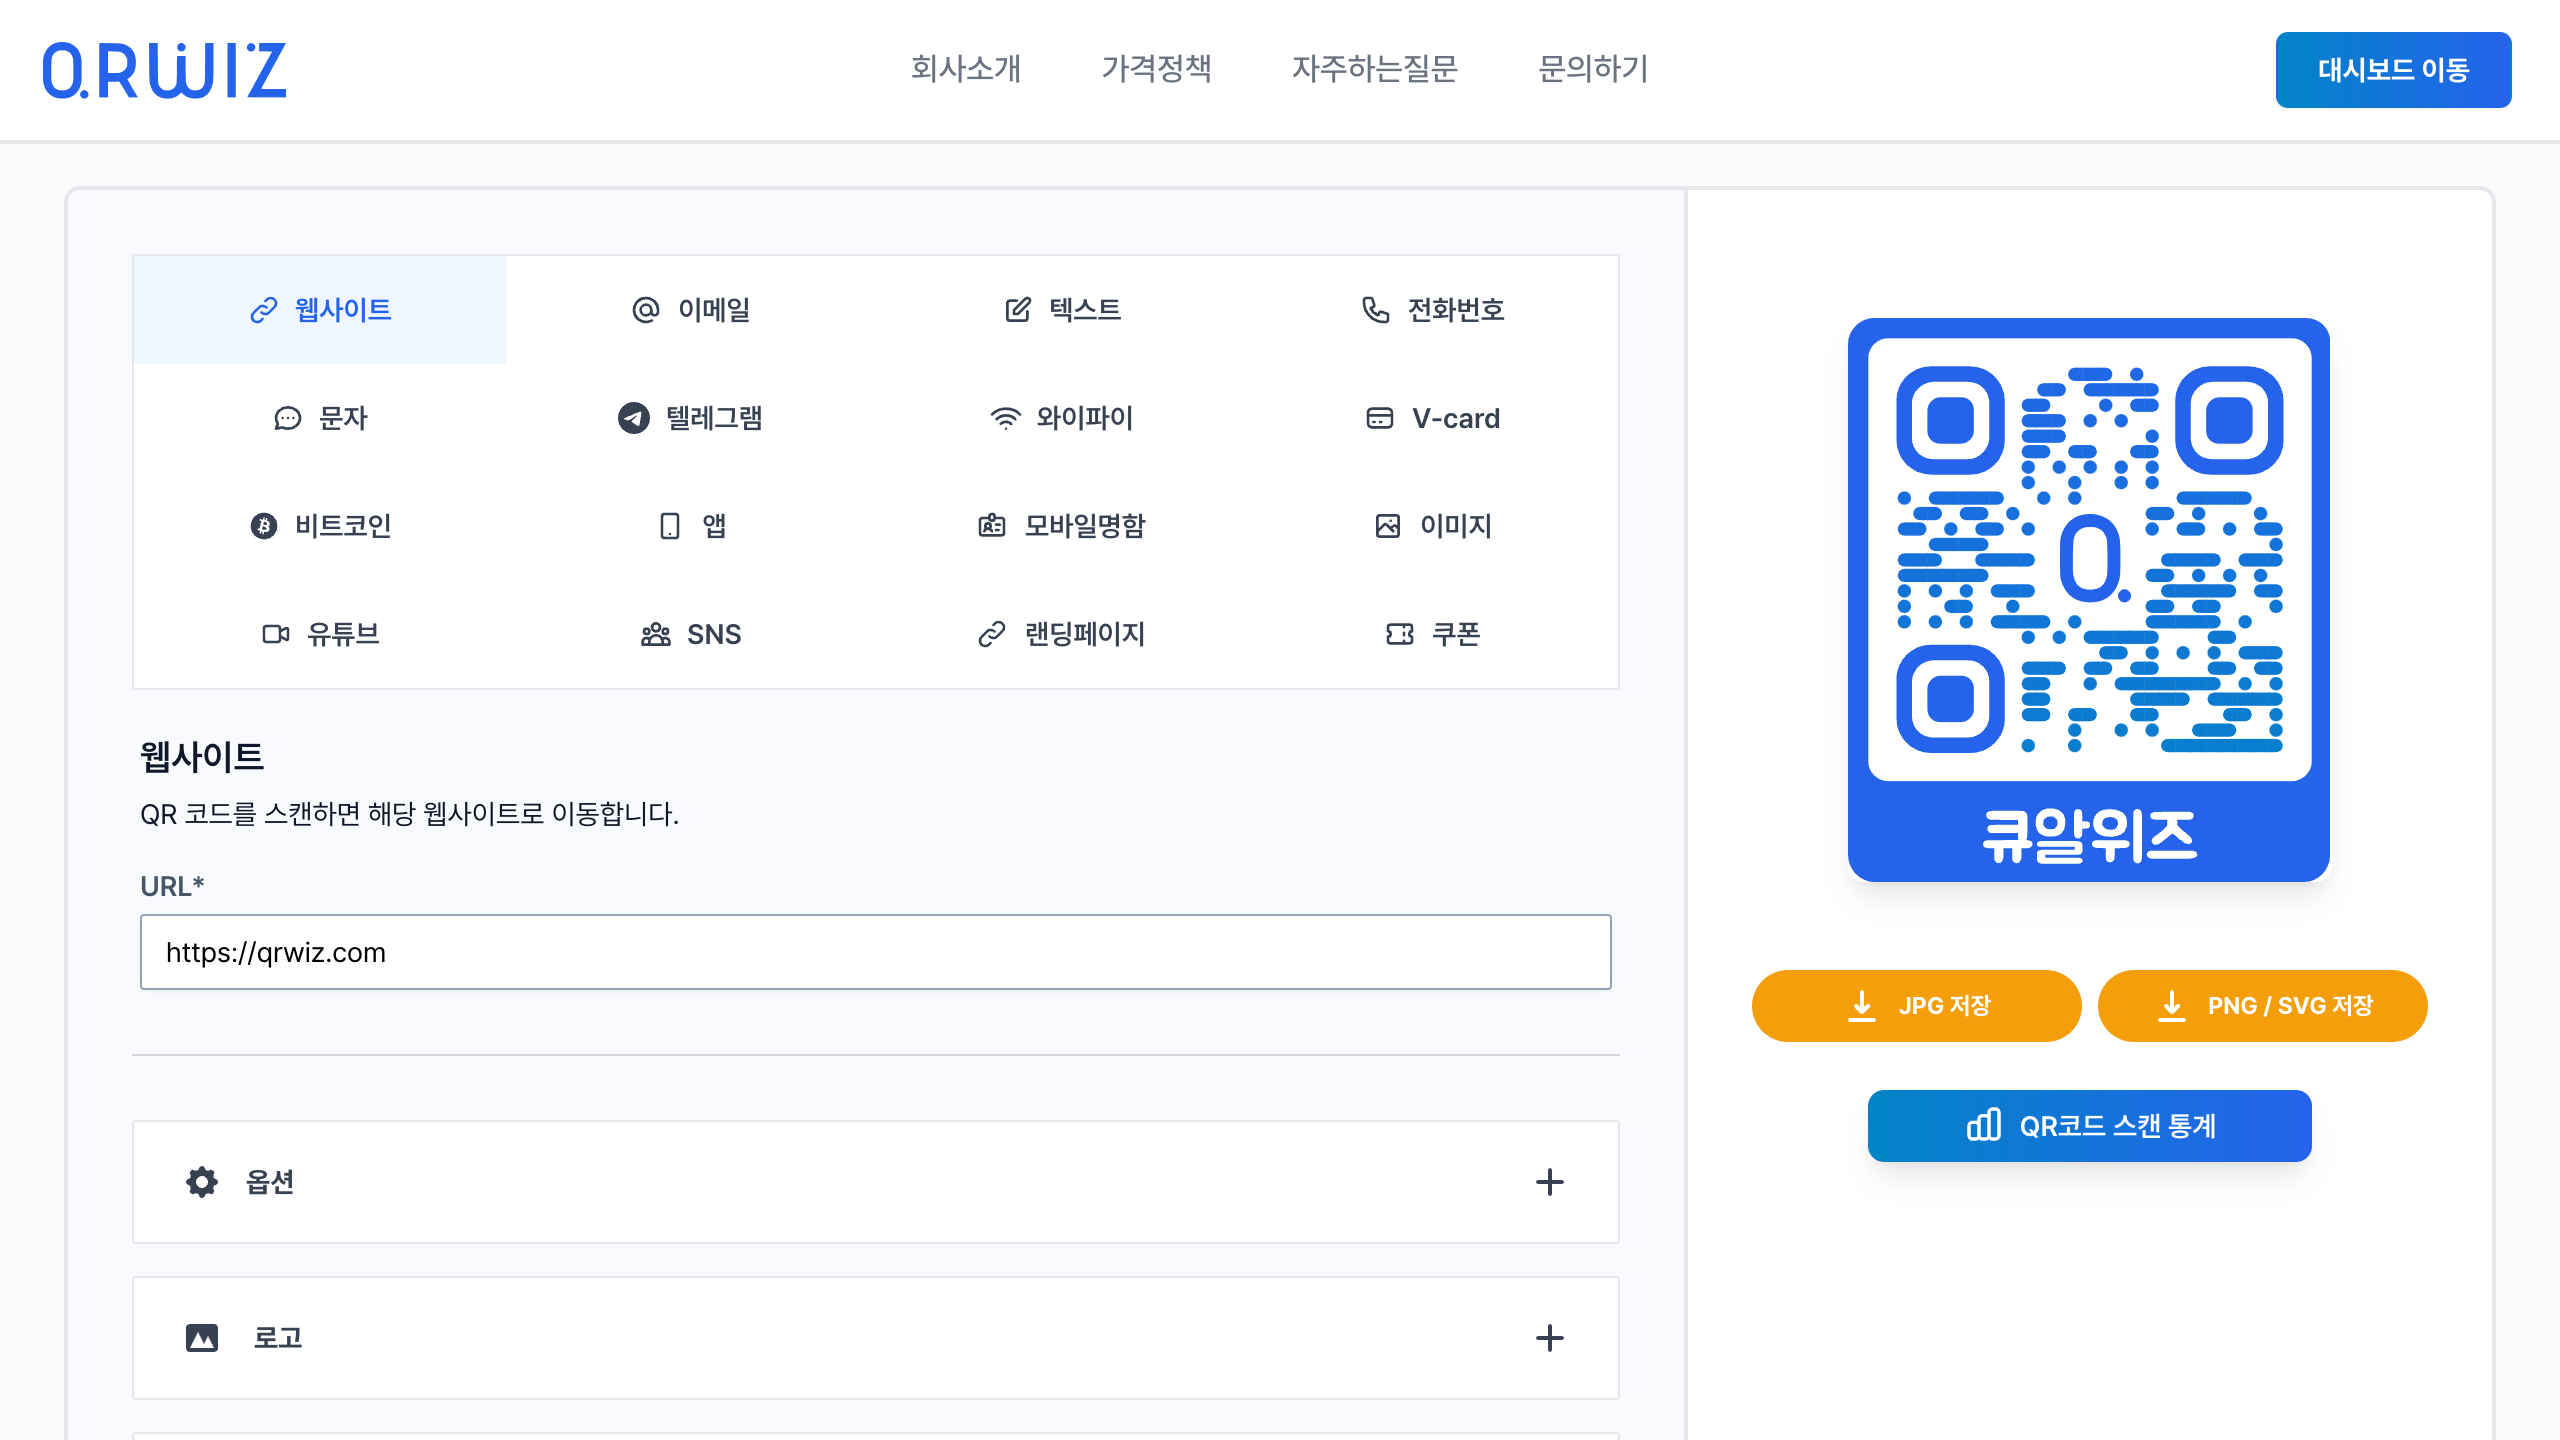Expand the 로고 (Logo) section

1549,1336
